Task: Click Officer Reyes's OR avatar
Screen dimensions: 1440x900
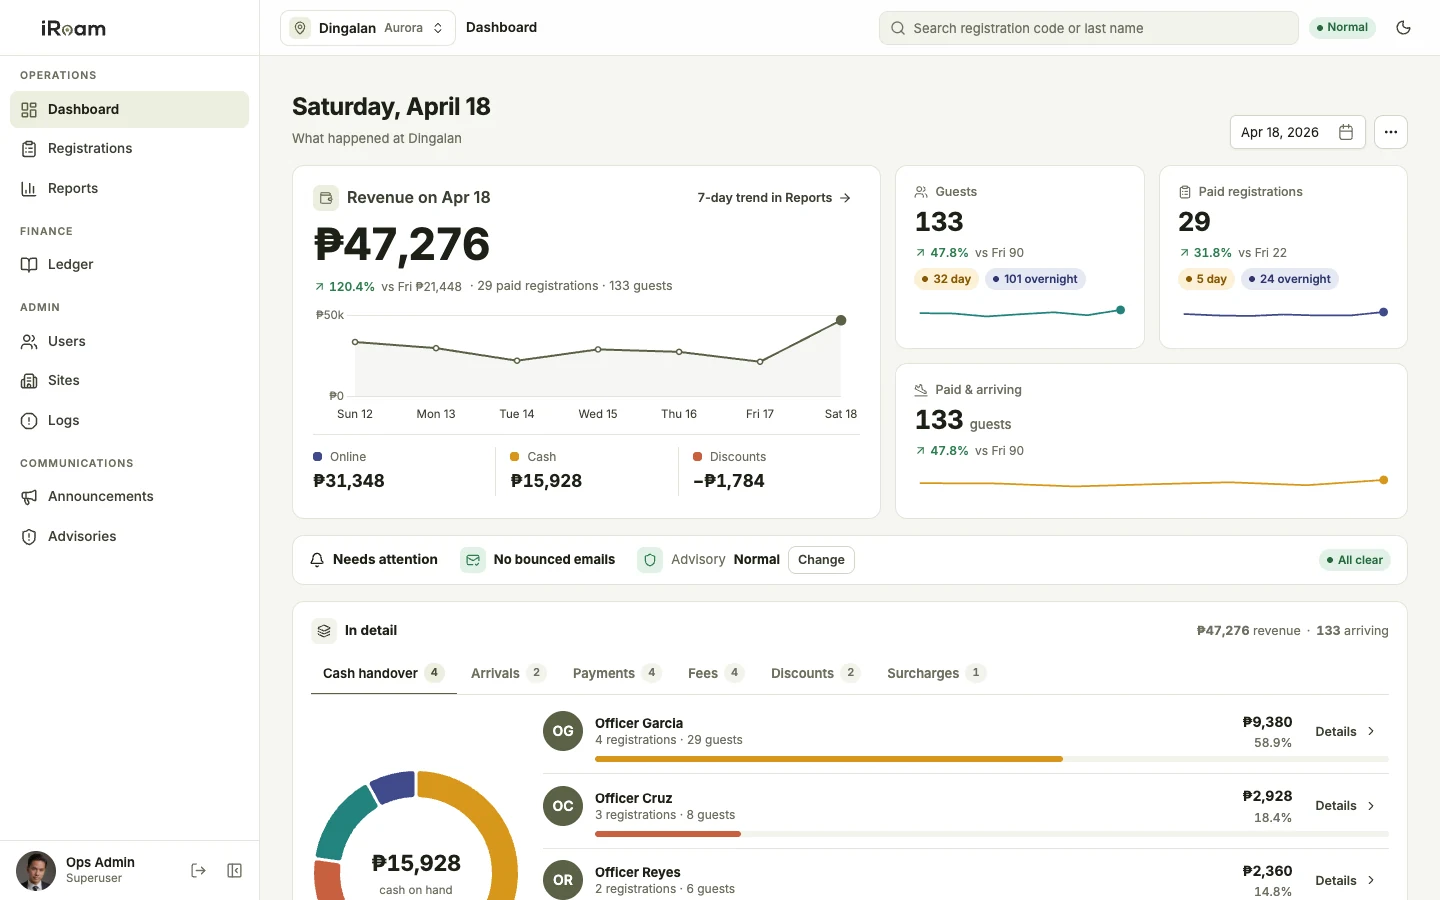Action: 563,880
